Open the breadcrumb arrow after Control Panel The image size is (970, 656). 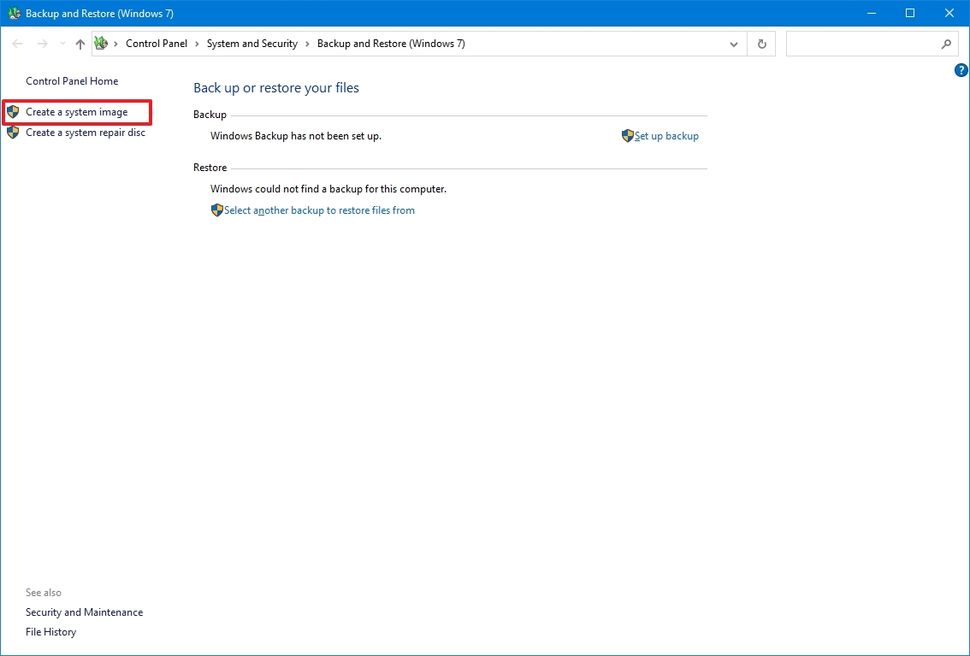tap(196, 43)
